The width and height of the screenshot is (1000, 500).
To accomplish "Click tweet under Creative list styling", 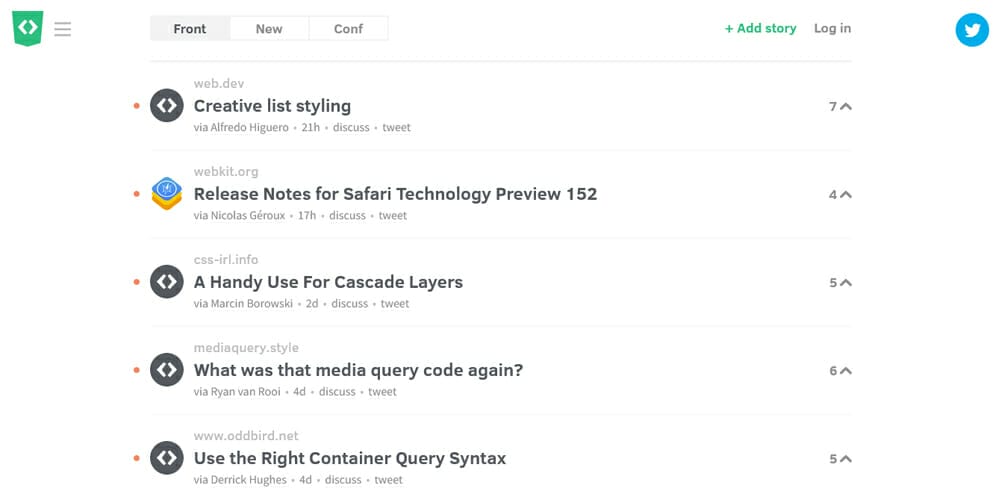I will pyautogui.click(x=397, y=128).
